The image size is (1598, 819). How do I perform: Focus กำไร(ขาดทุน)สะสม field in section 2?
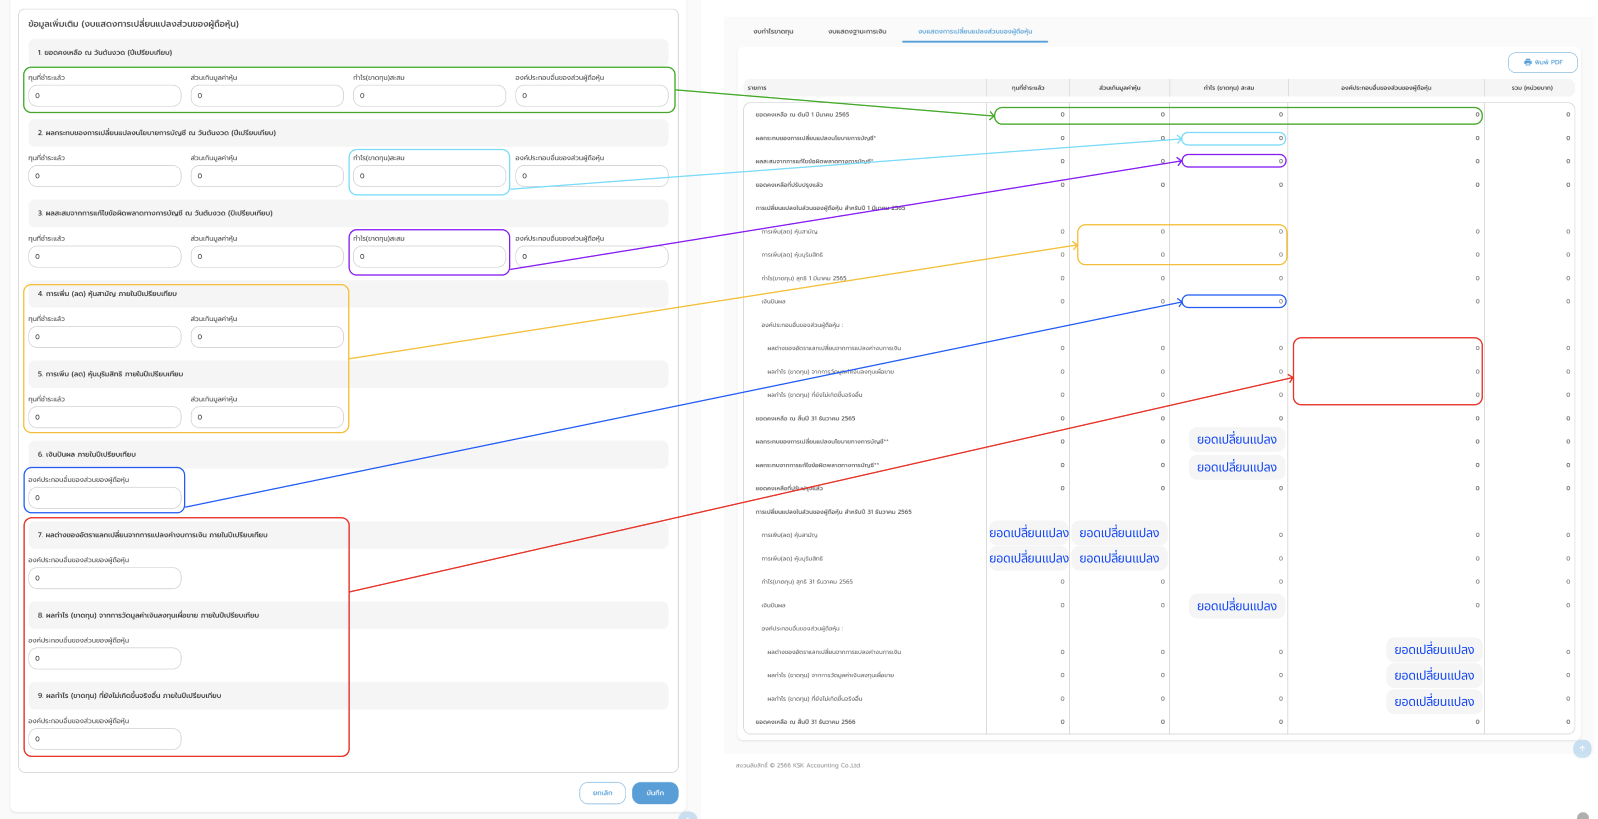(x=429, y=176)
